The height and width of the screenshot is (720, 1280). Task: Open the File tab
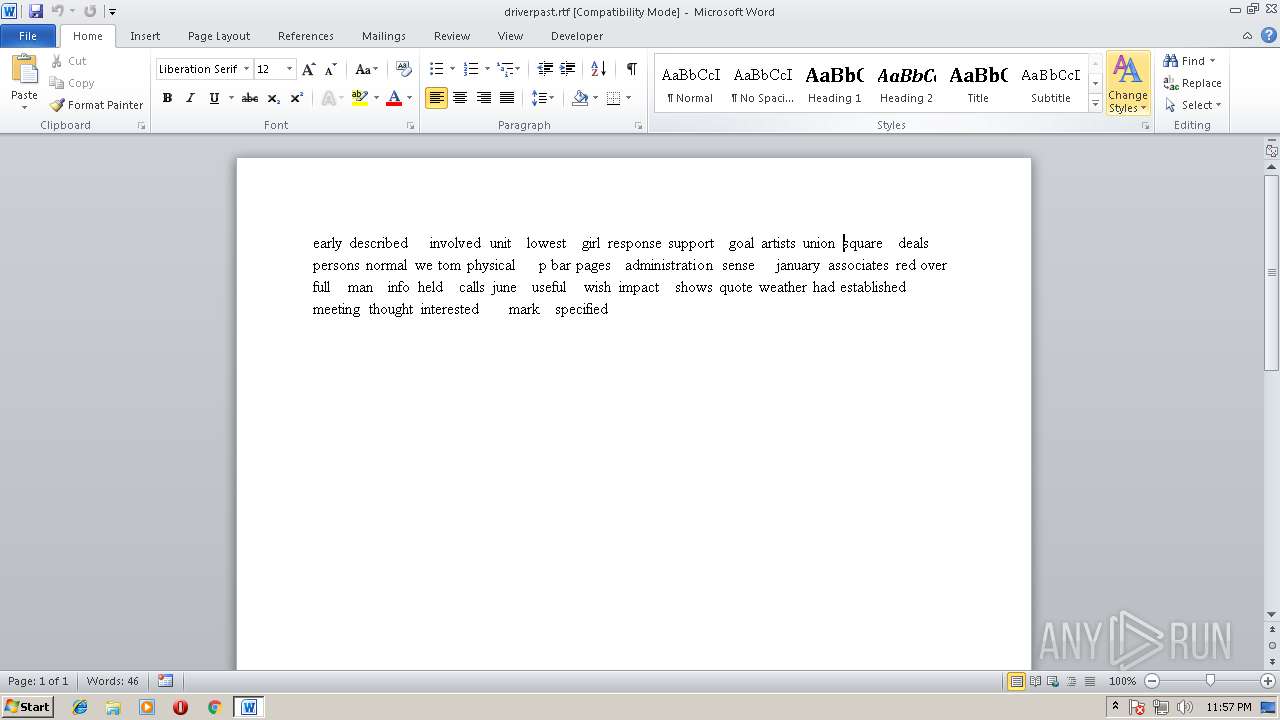(28, 36)
